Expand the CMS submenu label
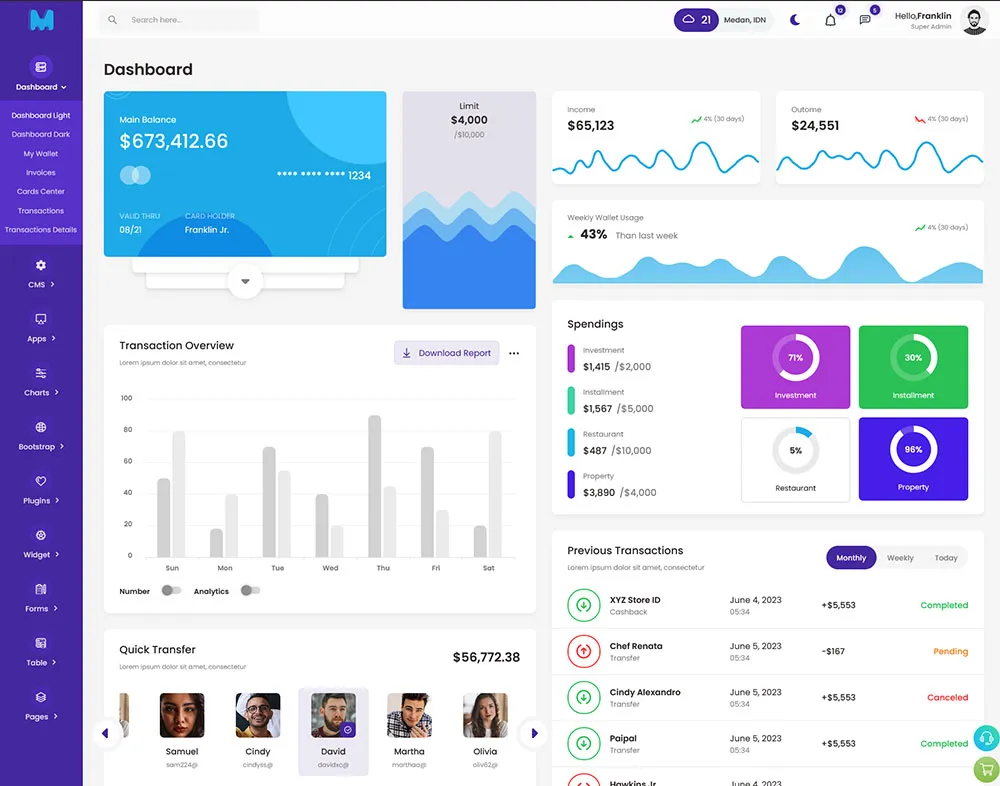Viewport: 1000px width, 786px height. (41, 285)
